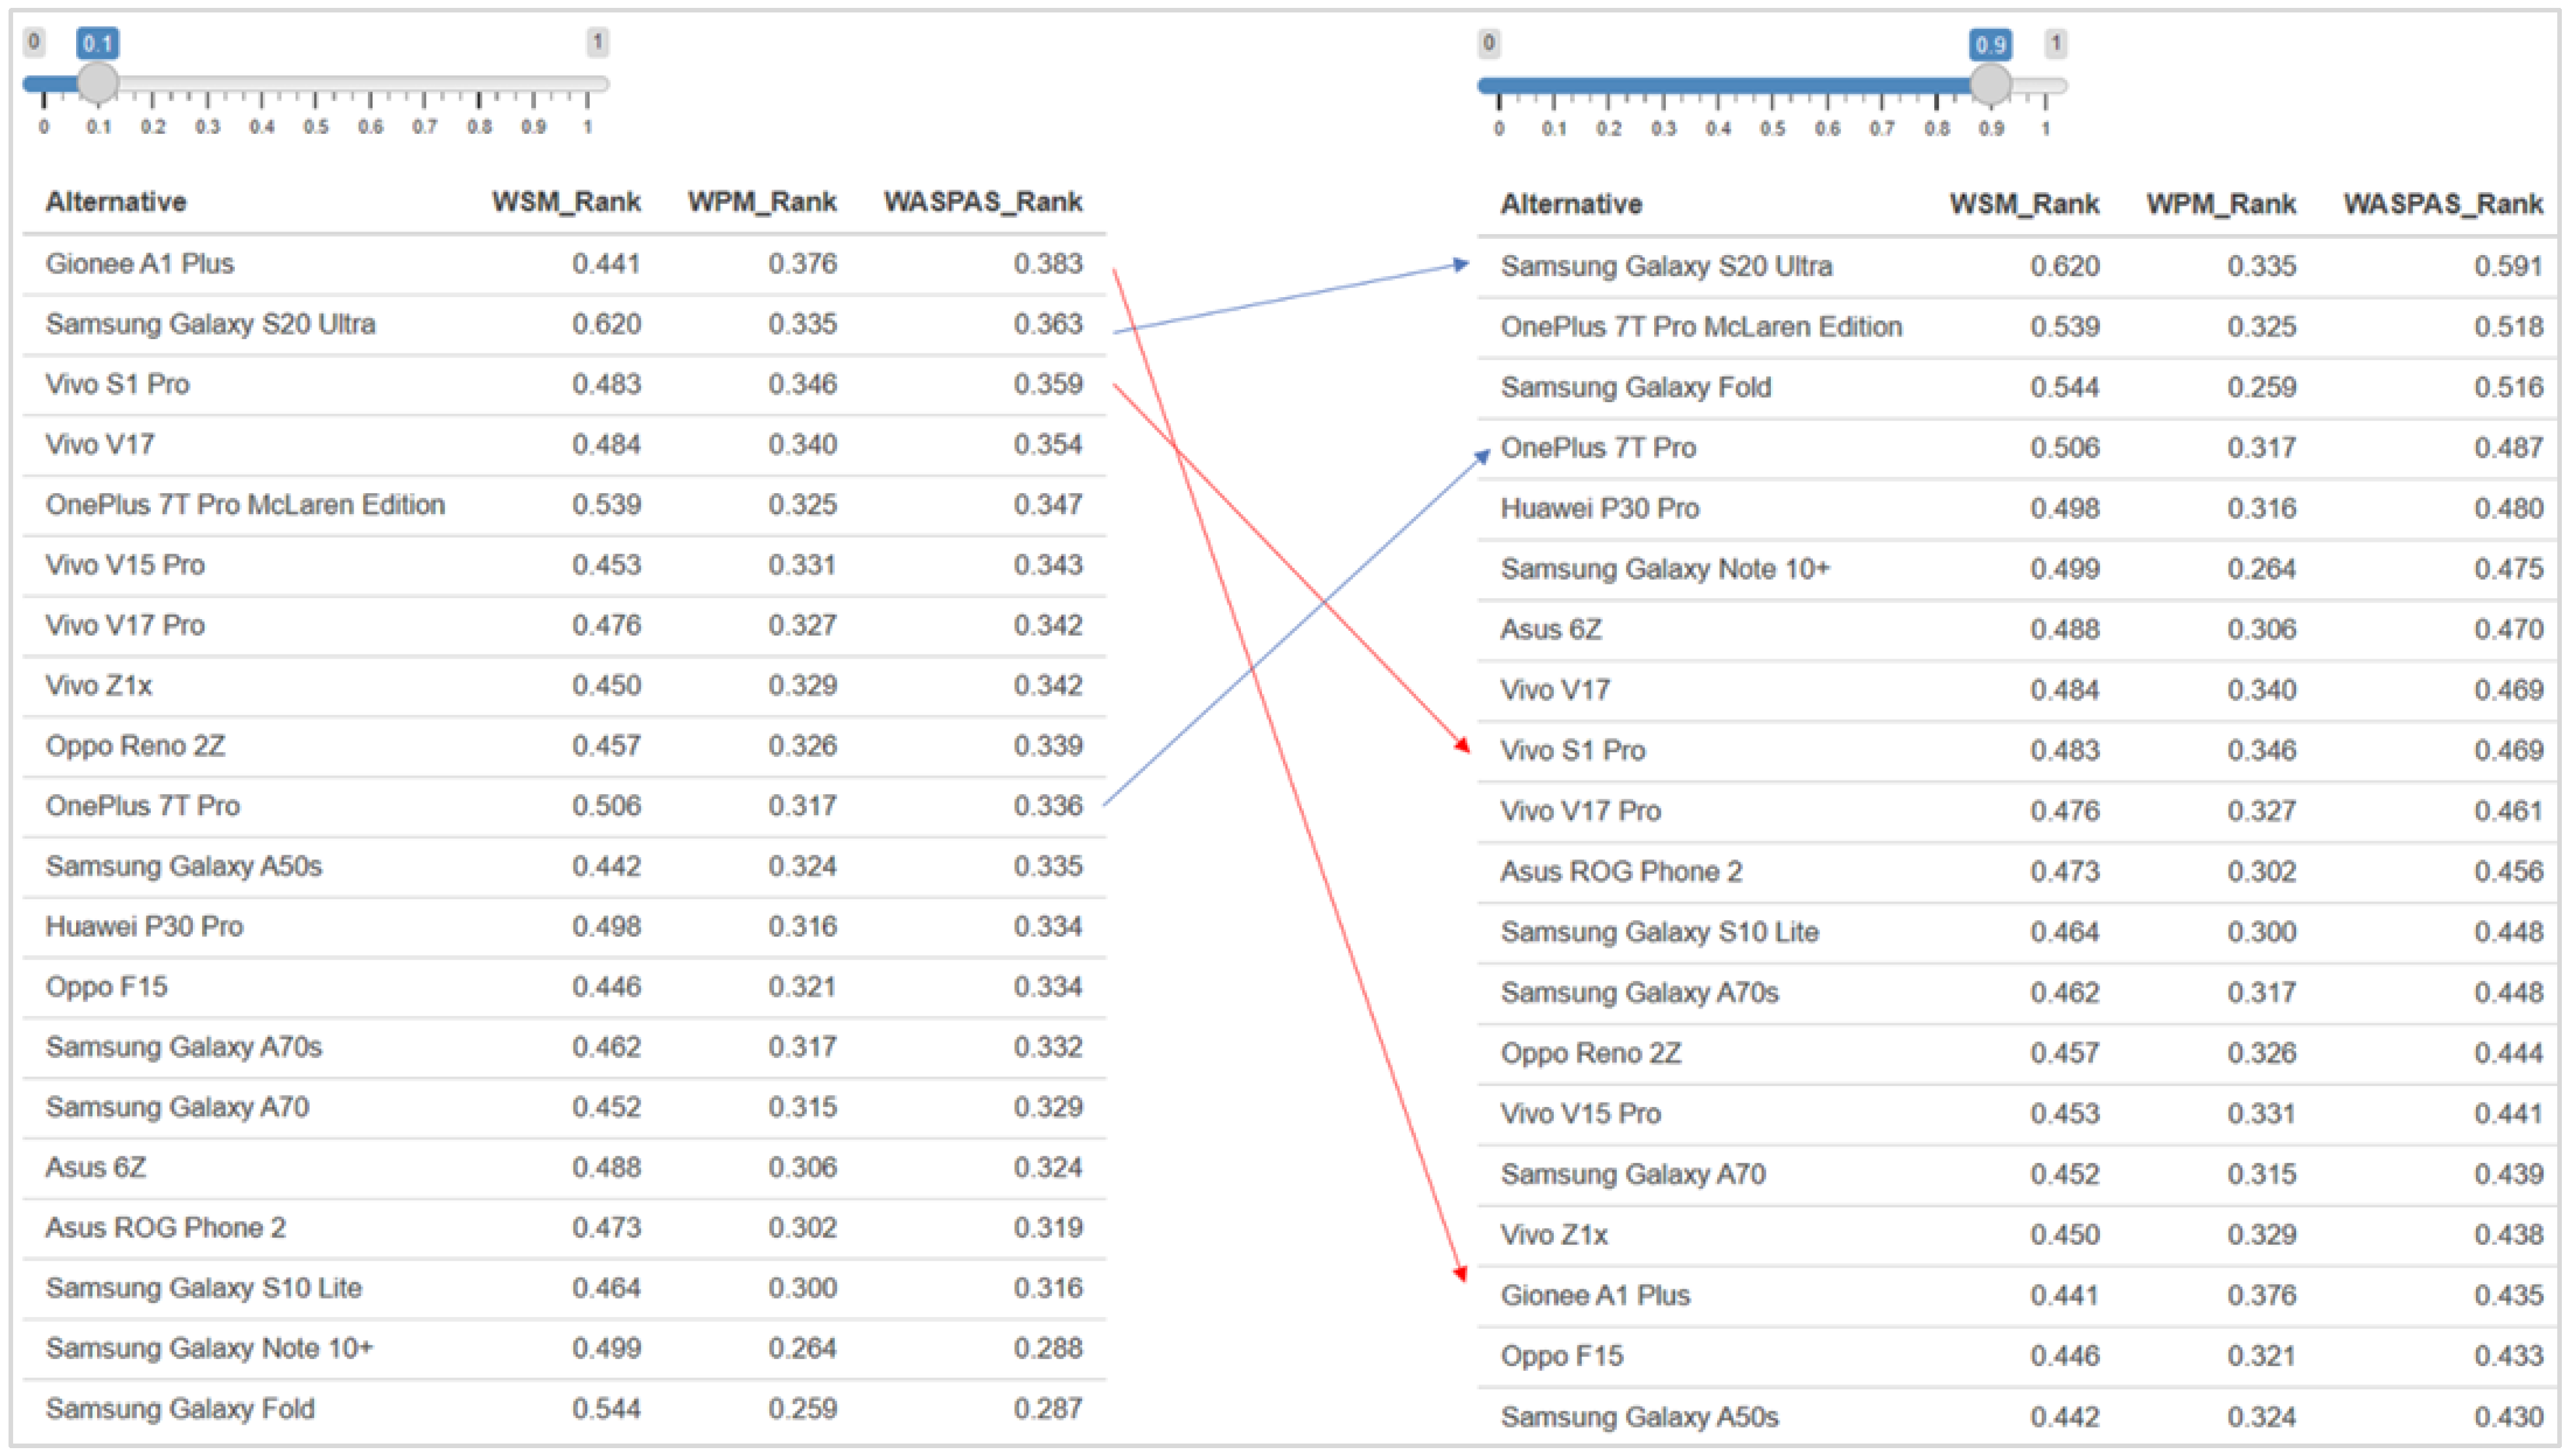2573x1456 pixels.
Task: Click WSM_Rank header in left table
Action: point(566,202)
